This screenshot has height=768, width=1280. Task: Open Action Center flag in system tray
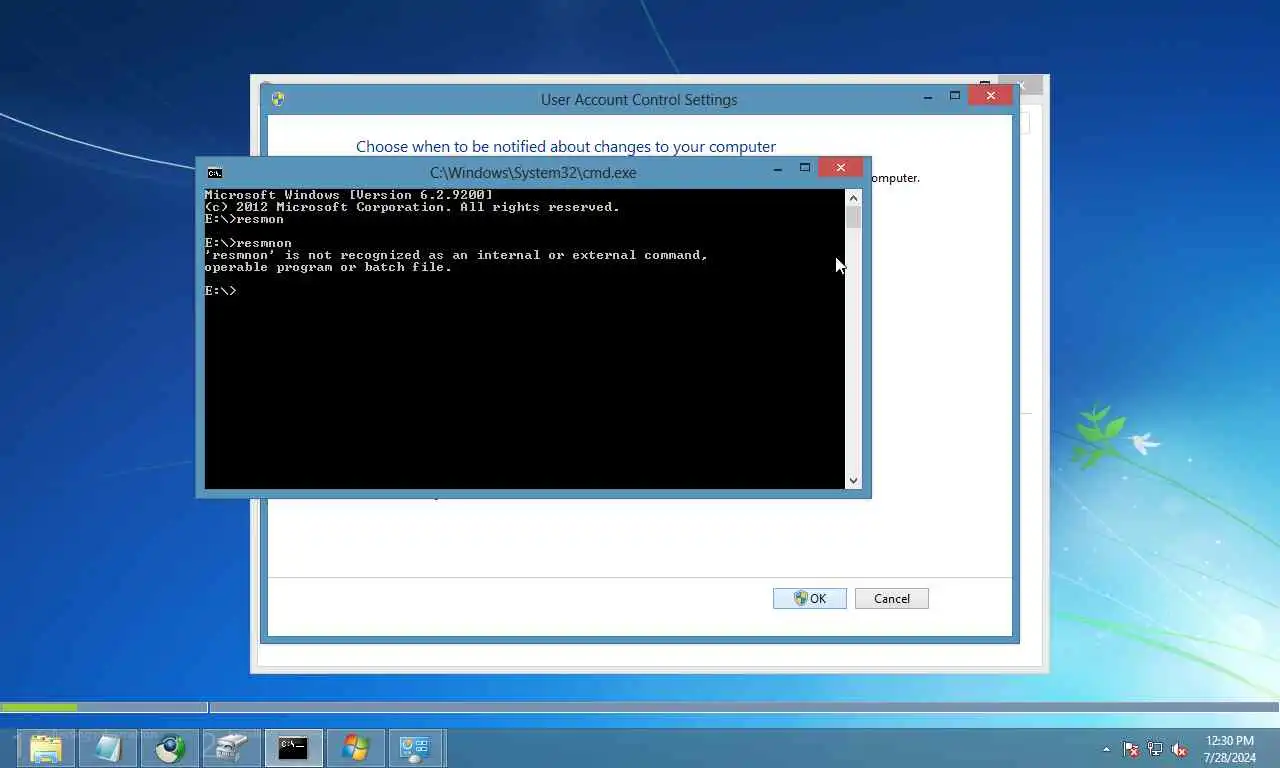[x=1131, y=748]
